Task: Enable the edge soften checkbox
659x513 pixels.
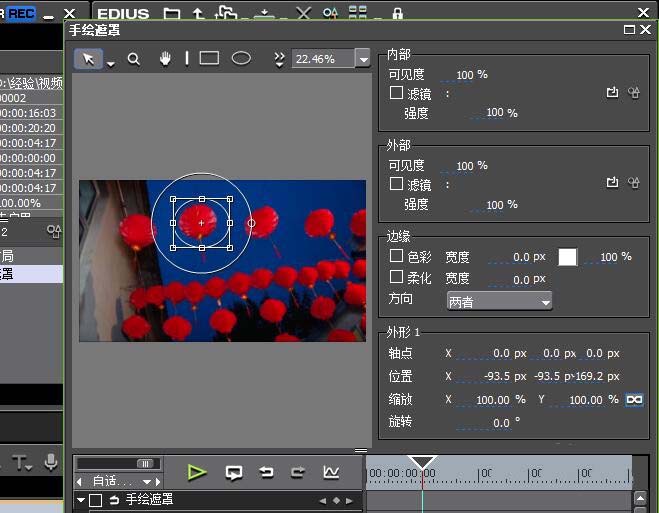Action: [x=396, y=277]
